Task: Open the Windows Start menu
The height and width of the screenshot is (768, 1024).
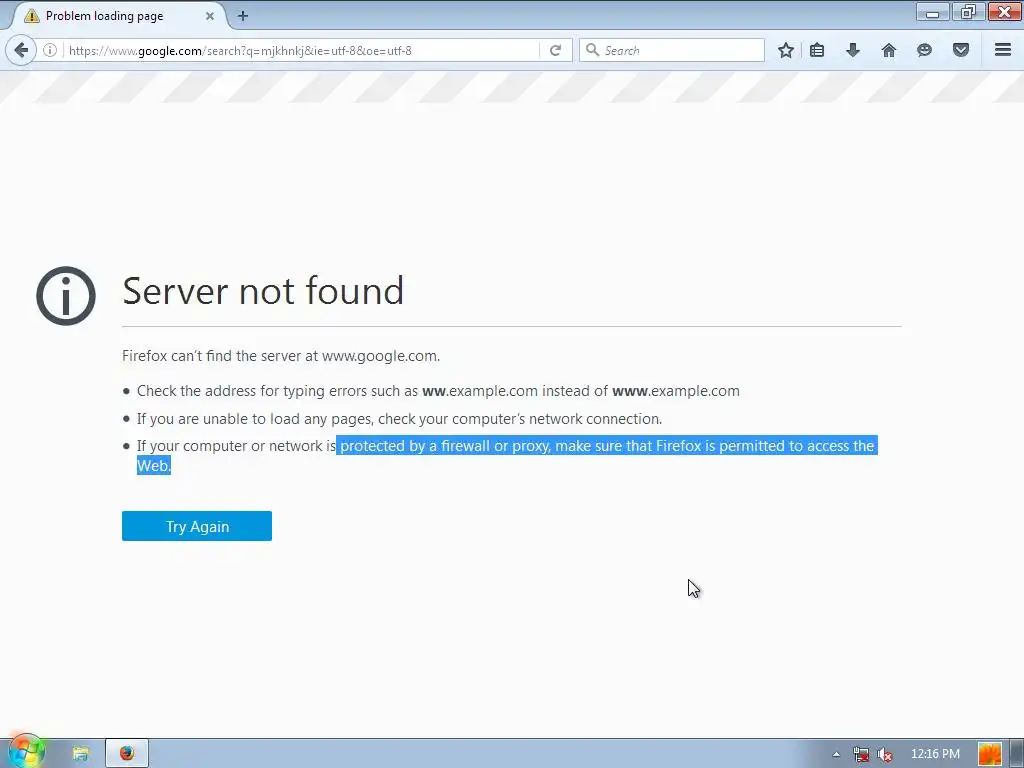Action: click(26, 752)
